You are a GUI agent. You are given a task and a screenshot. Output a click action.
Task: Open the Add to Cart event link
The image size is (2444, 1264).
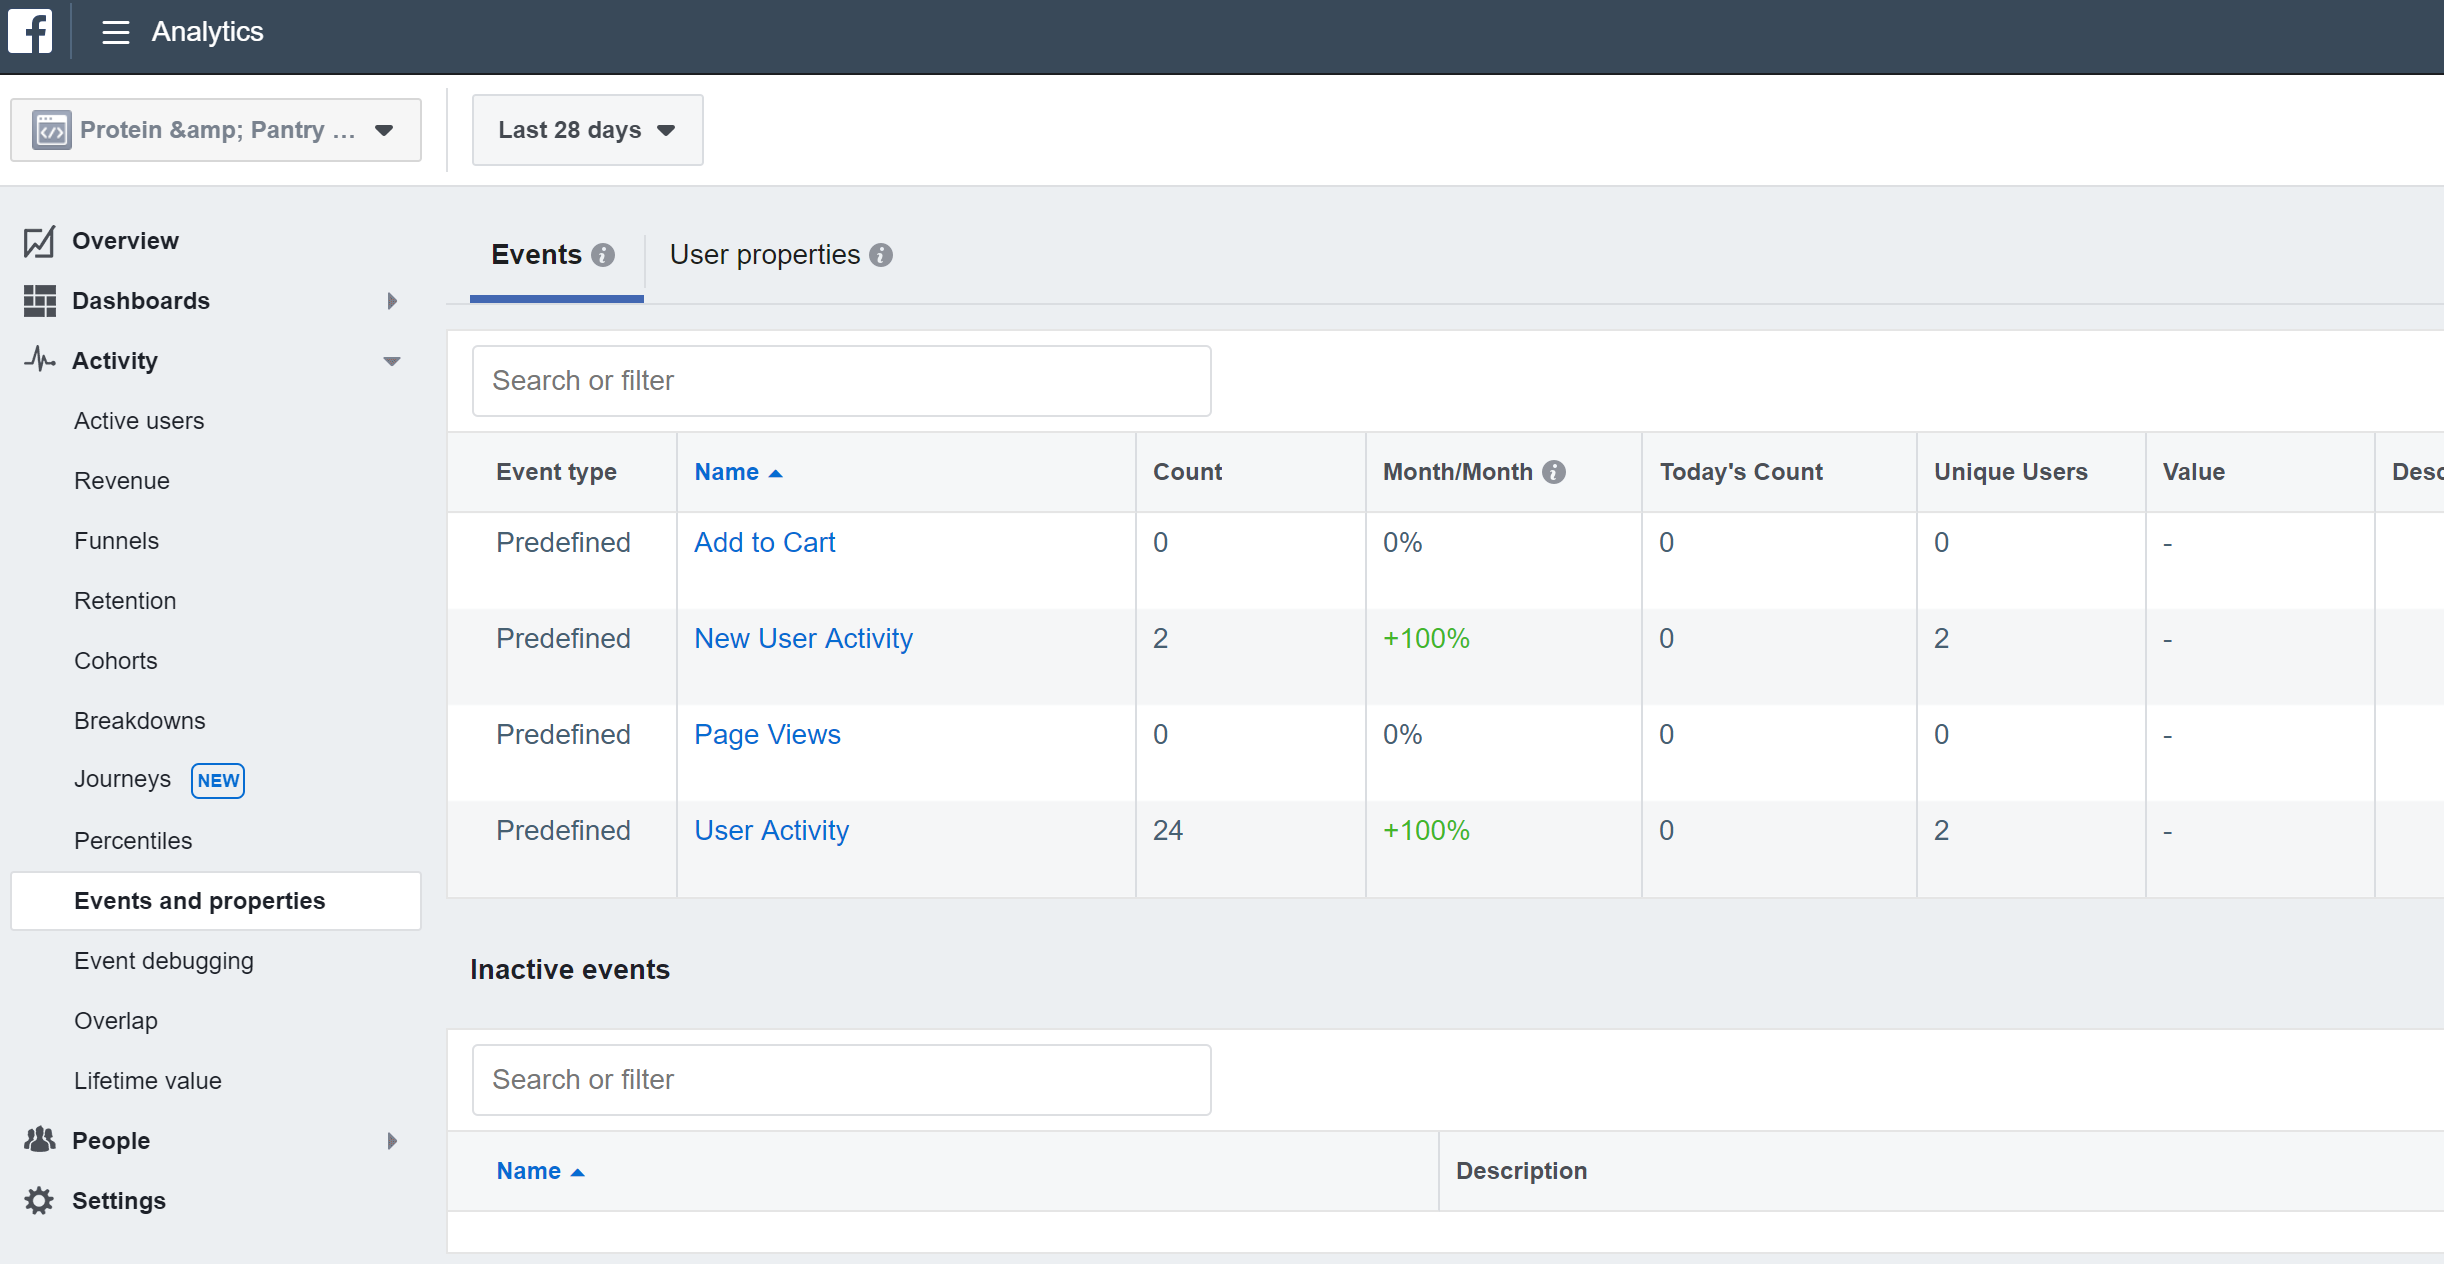click(x=764, y=542)
